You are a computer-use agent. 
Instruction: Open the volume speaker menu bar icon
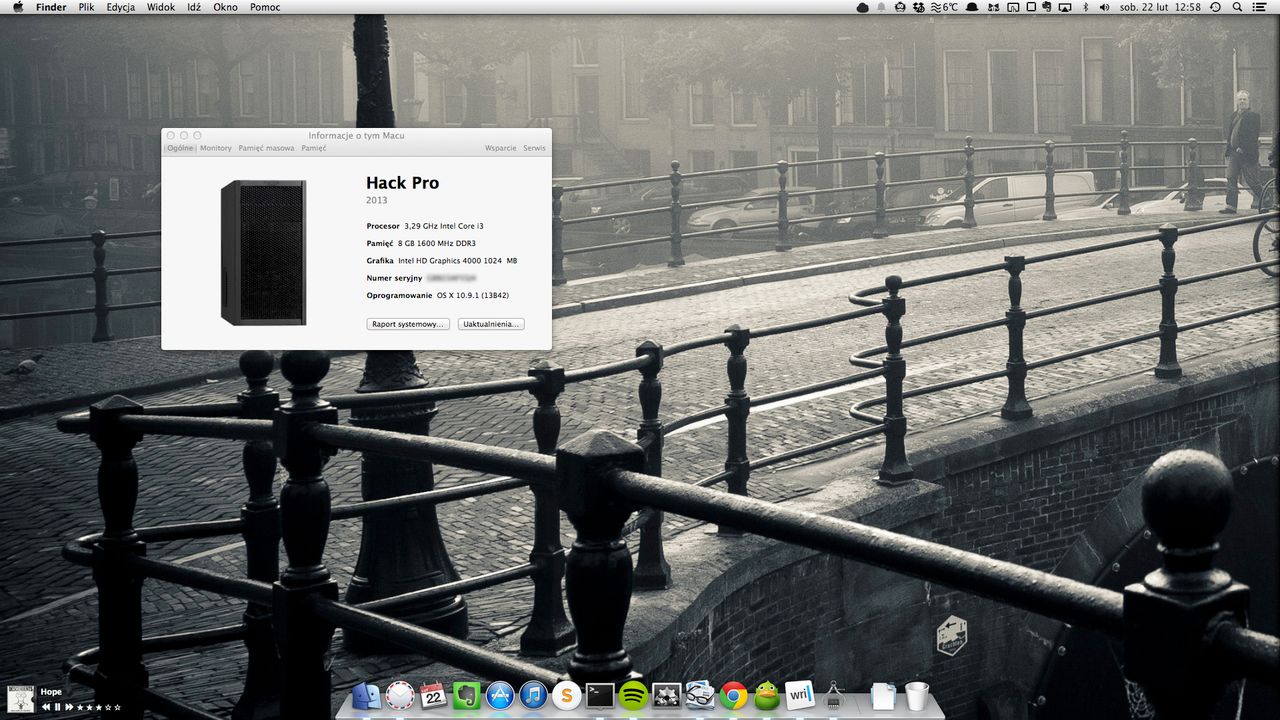[x=1105, y=7]
